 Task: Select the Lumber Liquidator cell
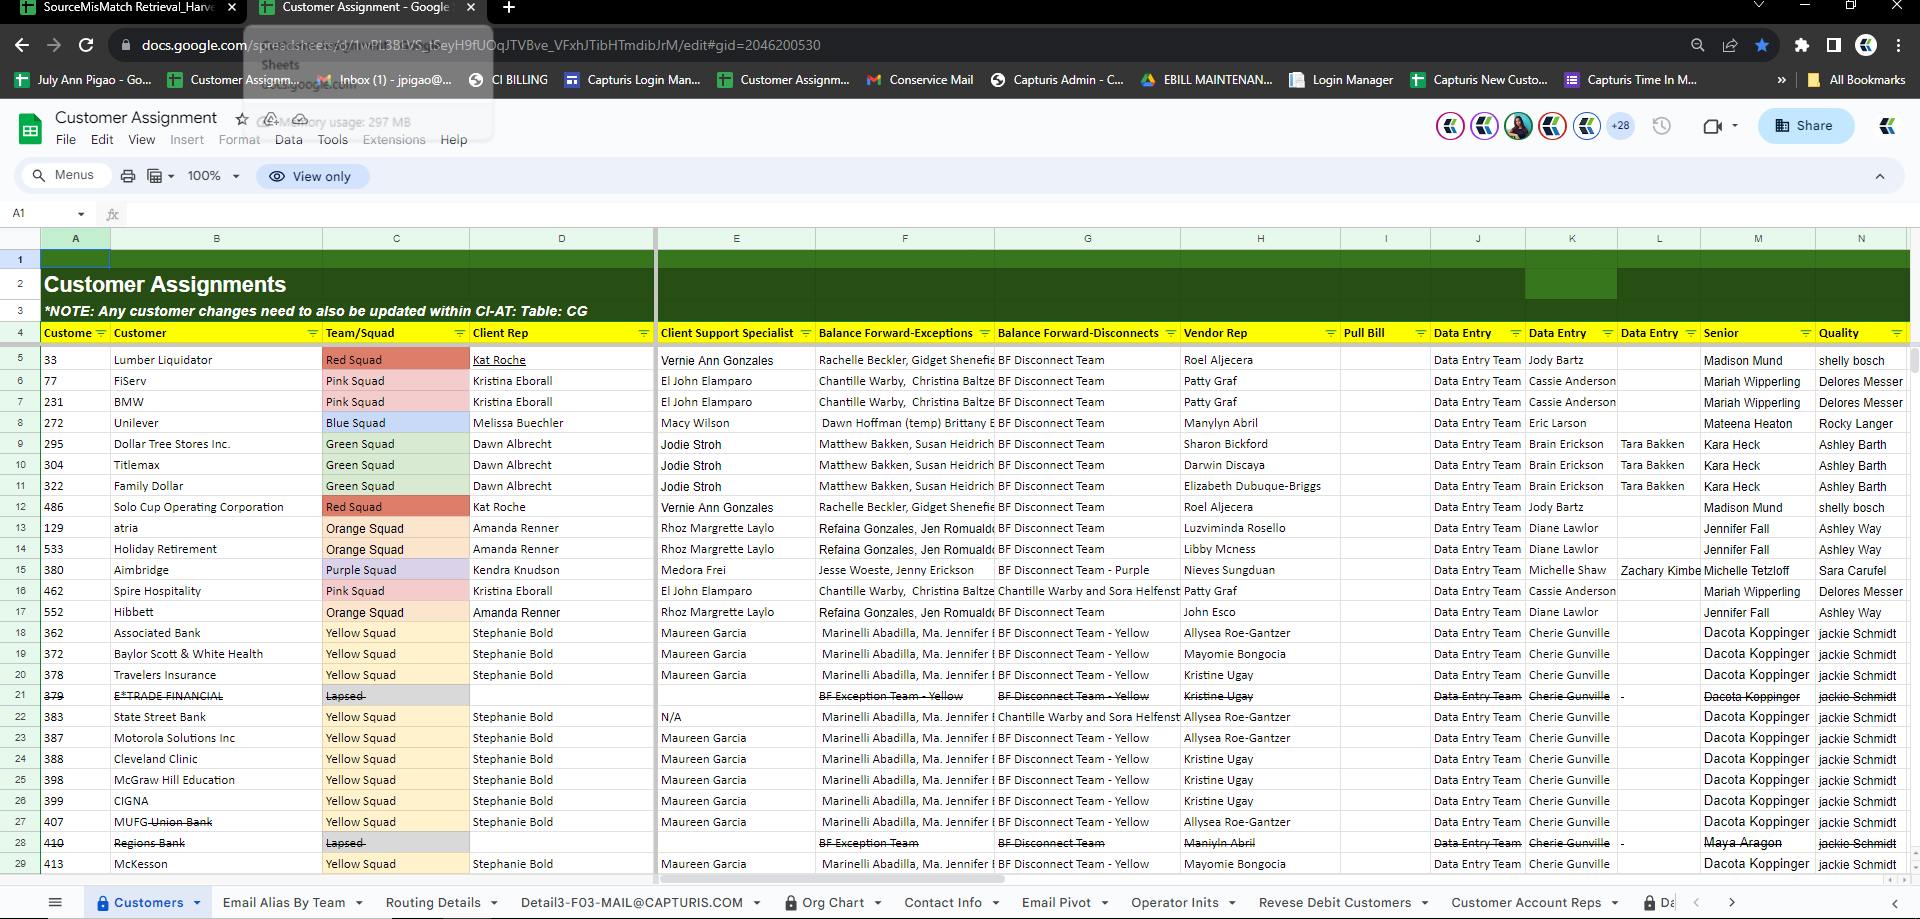click(216, 360)
